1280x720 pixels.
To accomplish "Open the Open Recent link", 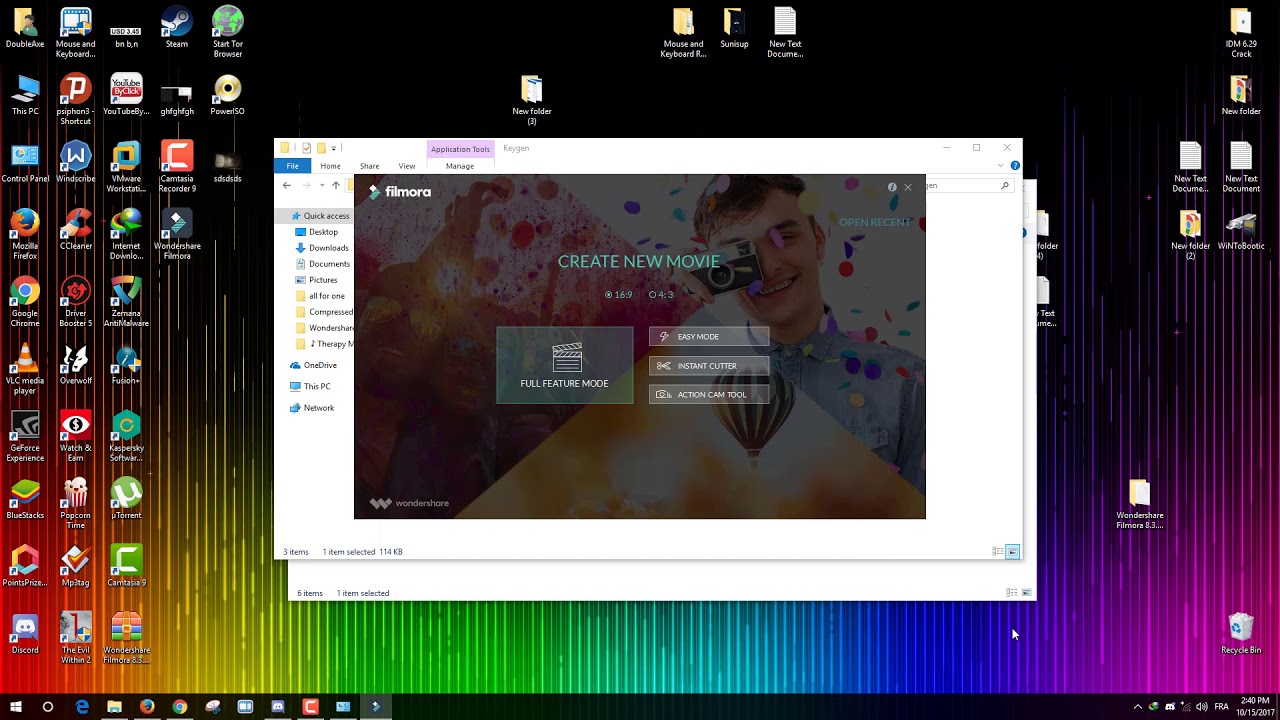I will click(x=875, y=222).
